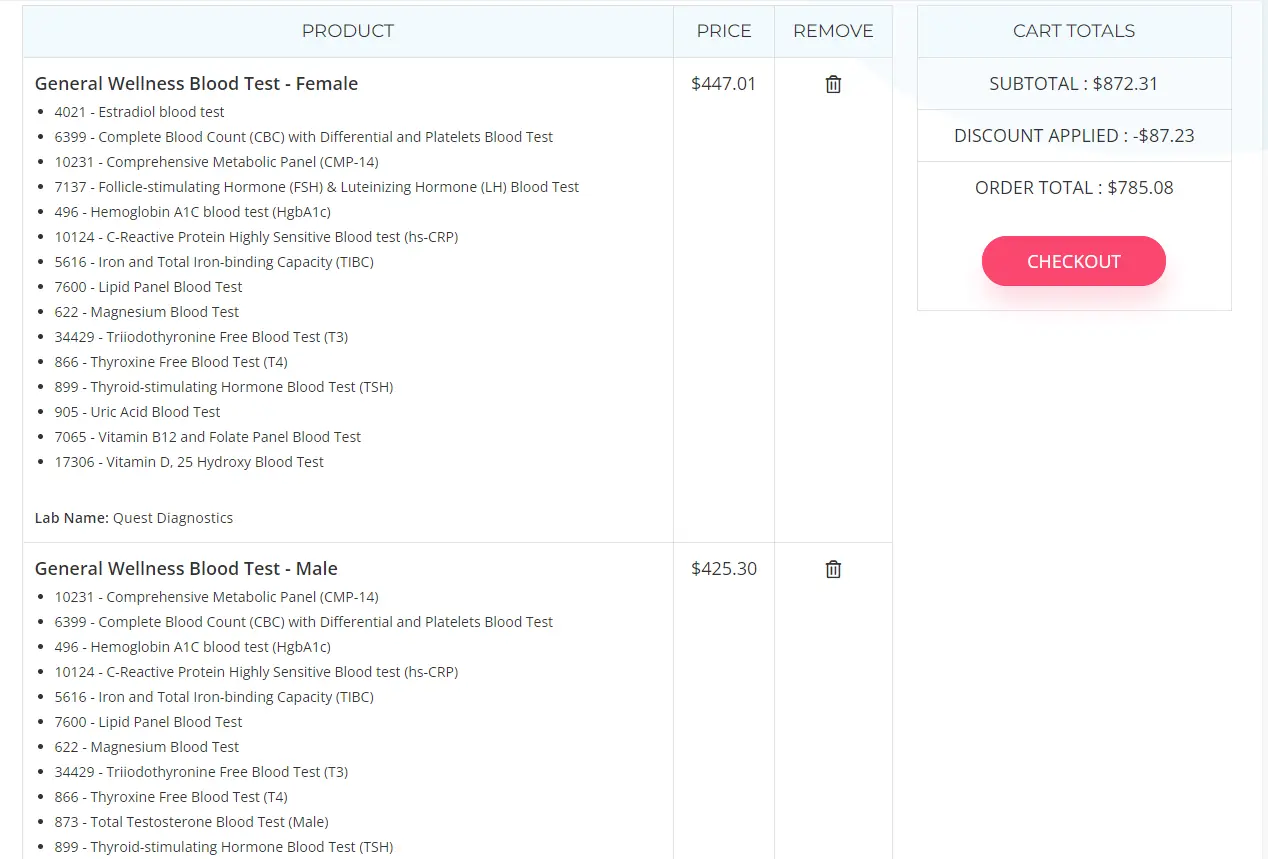The width and height of the screenshot is (1268, 859).
Task: Click the Discount Applied -$87.23 line
Action: (x=1073, y=136)
